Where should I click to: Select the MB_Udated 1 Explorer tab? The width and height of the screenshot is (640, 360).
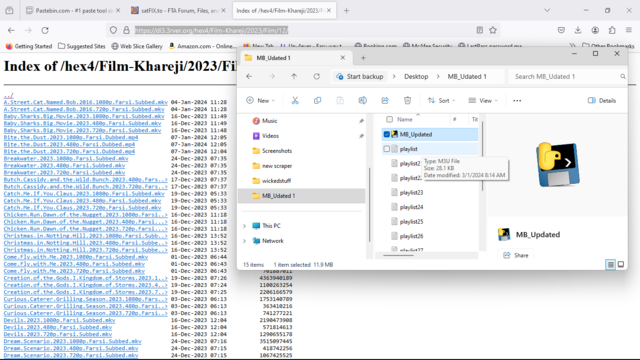tap(296, 58)
